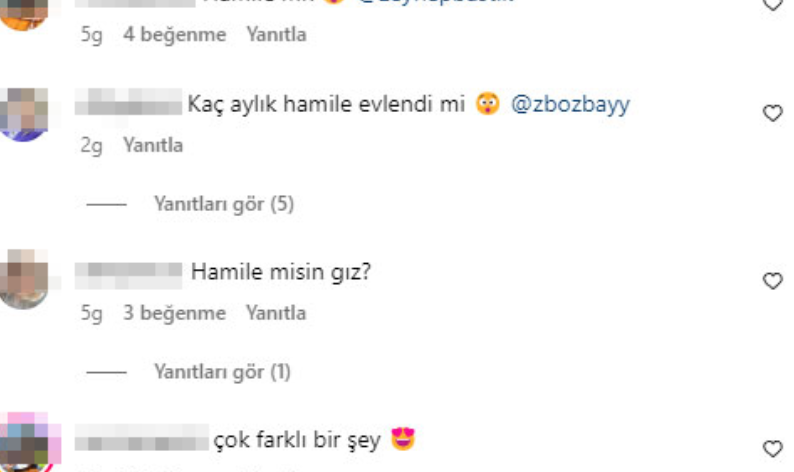The image size is (794, 472).
Task: Like the 'Hamile misin gız?' comment
Action: [x=773, y=281]
